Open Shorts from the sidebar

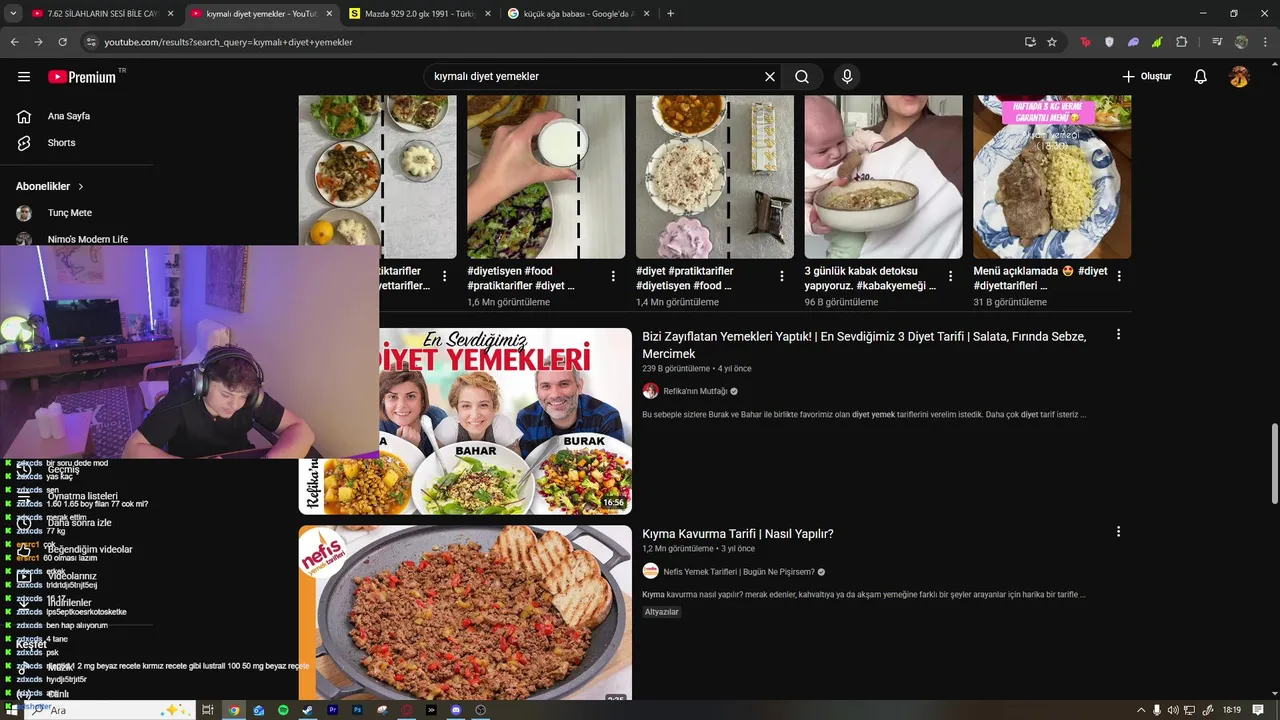tap(62, 143)
